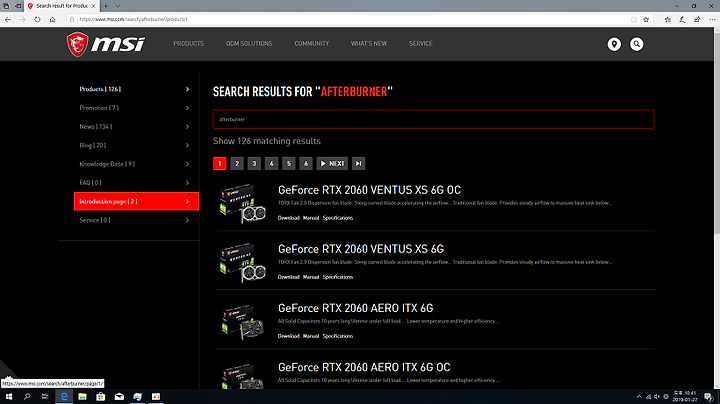Click the taskbar clock and date
Image resolution: width=720 pixels, height=404 pixels.
tap(685, 397)
